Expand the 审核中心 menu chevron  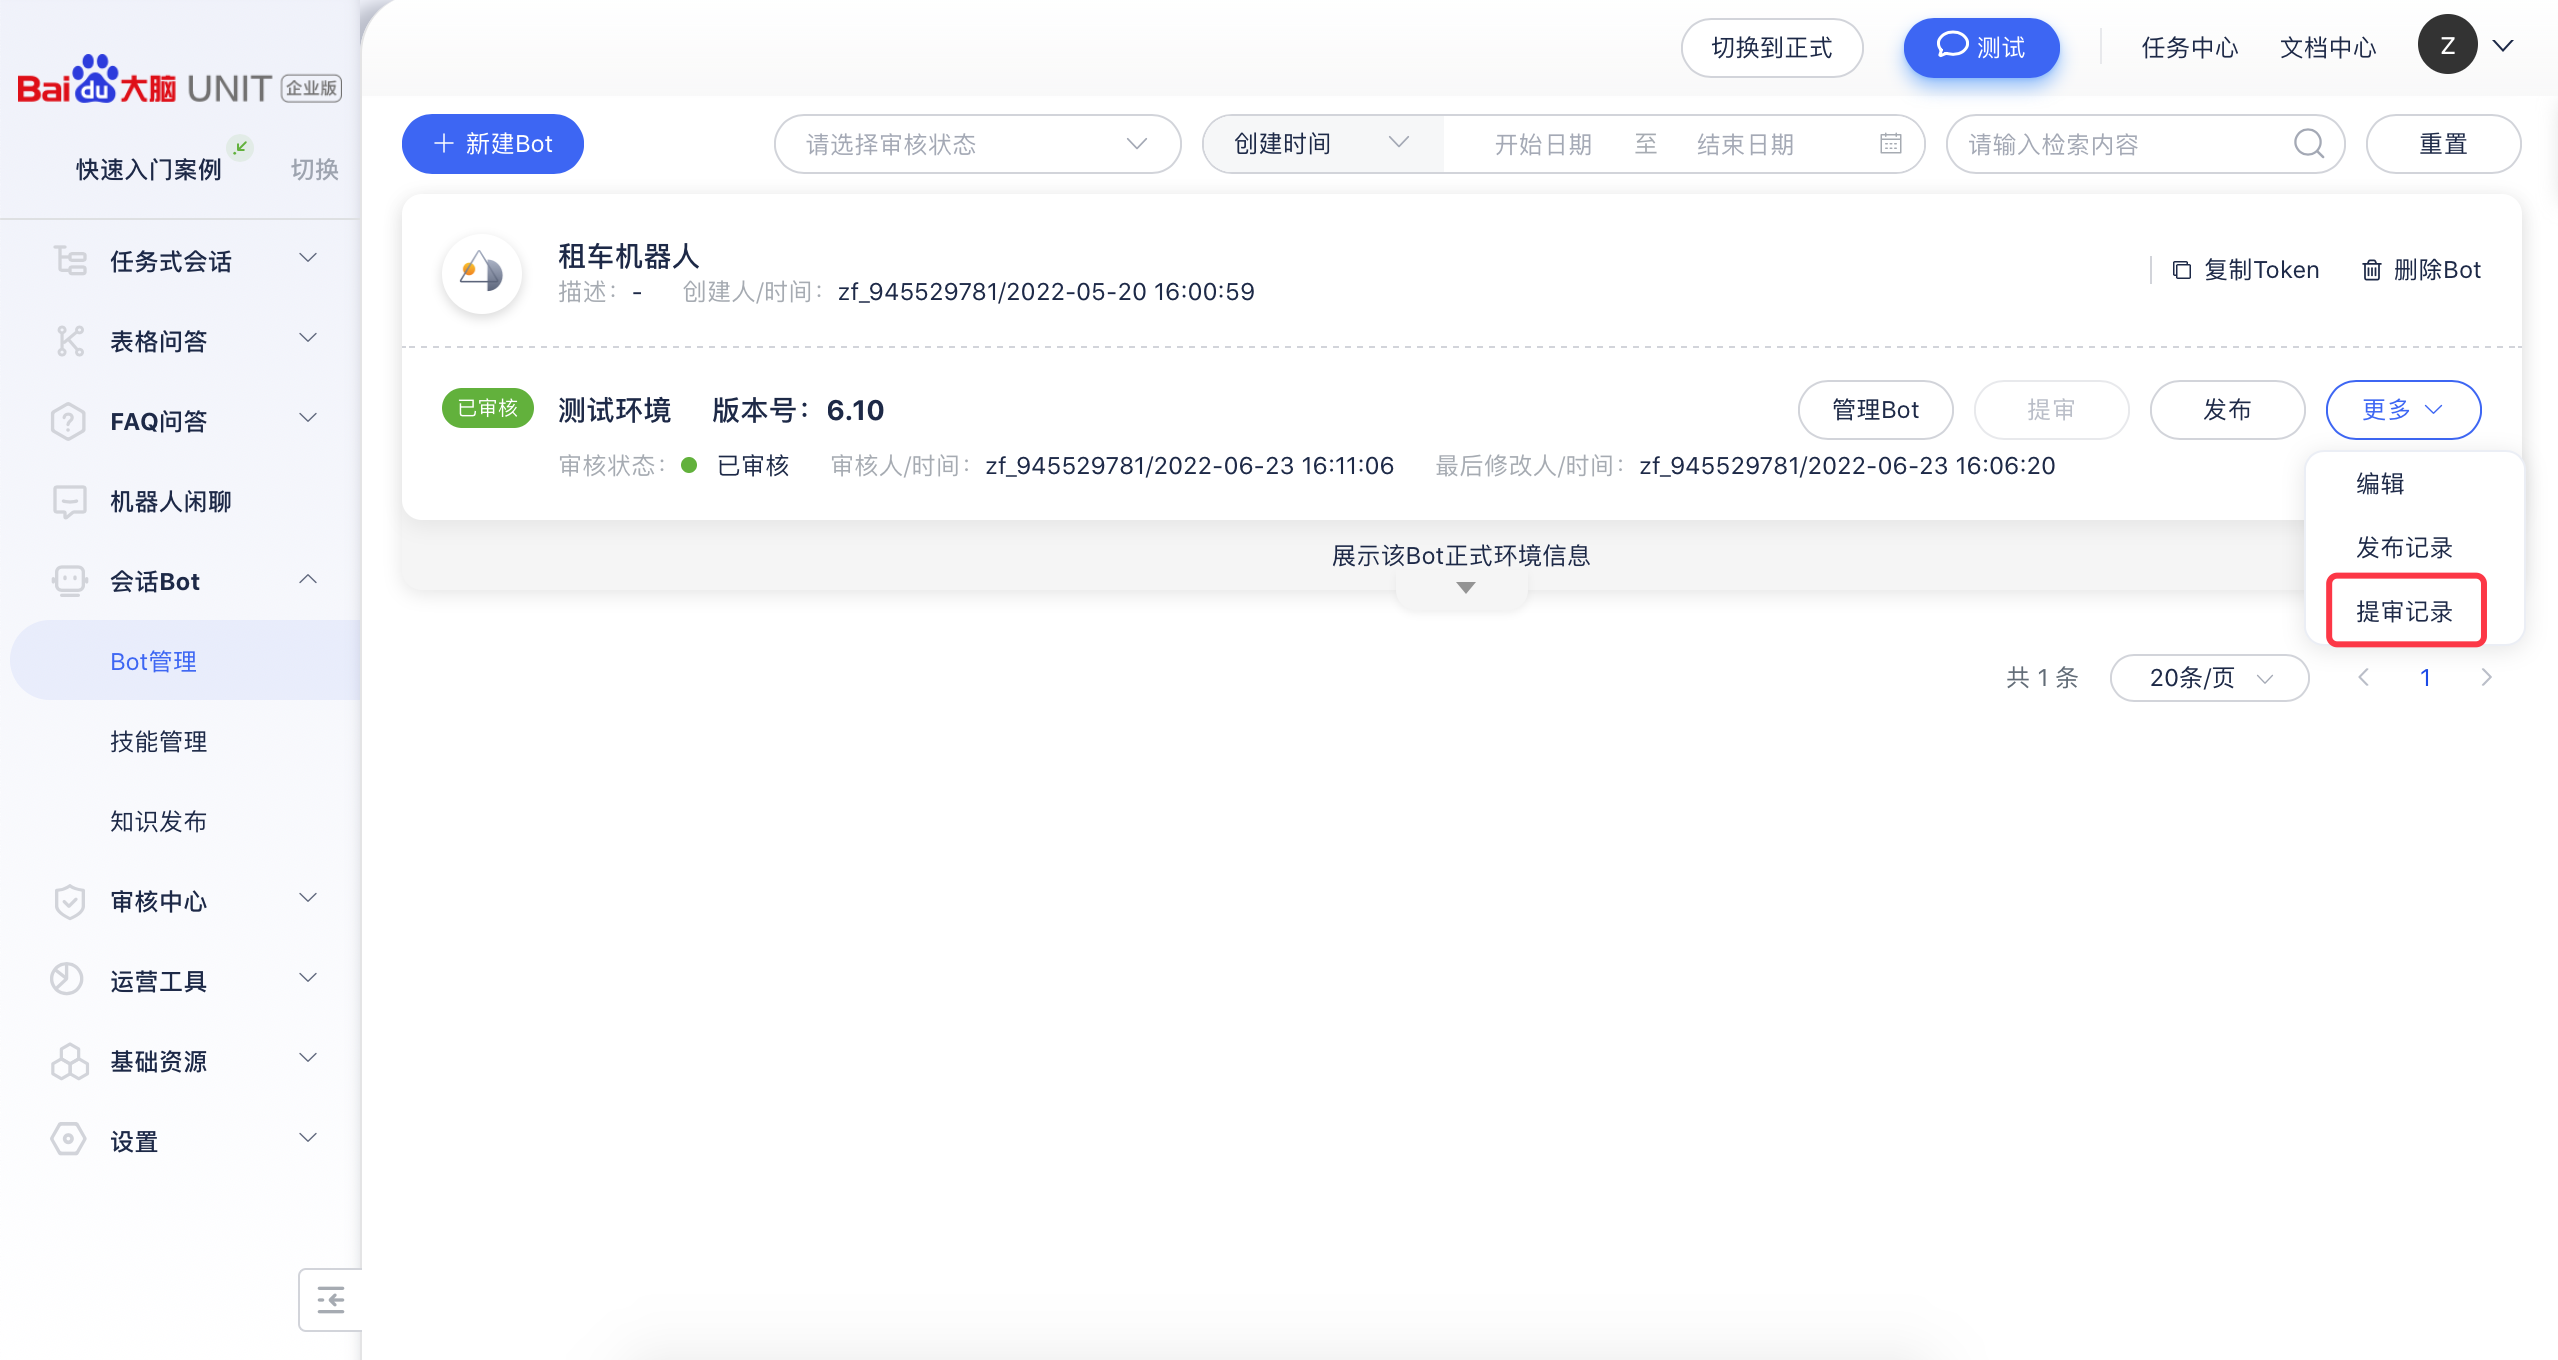coord(308,898)
